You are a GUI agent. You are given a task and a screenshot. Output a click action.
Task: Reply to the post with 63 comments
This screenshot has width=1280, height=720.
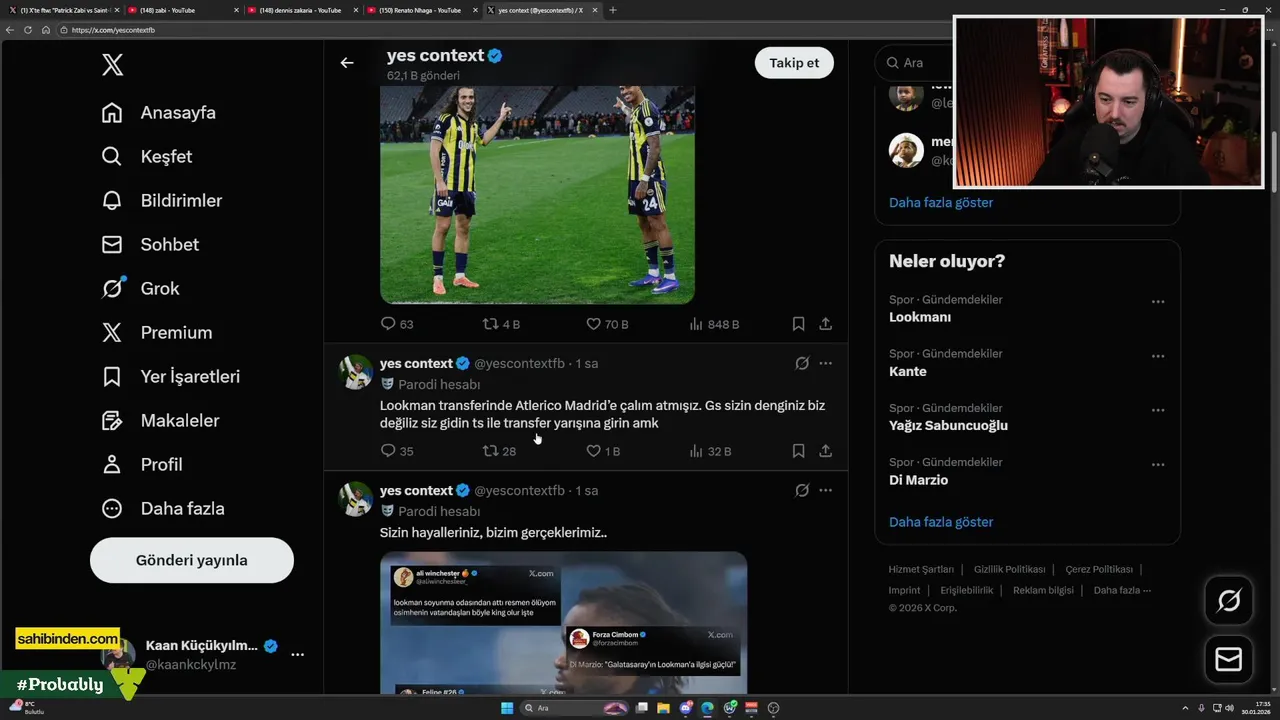tap(397, 324)
